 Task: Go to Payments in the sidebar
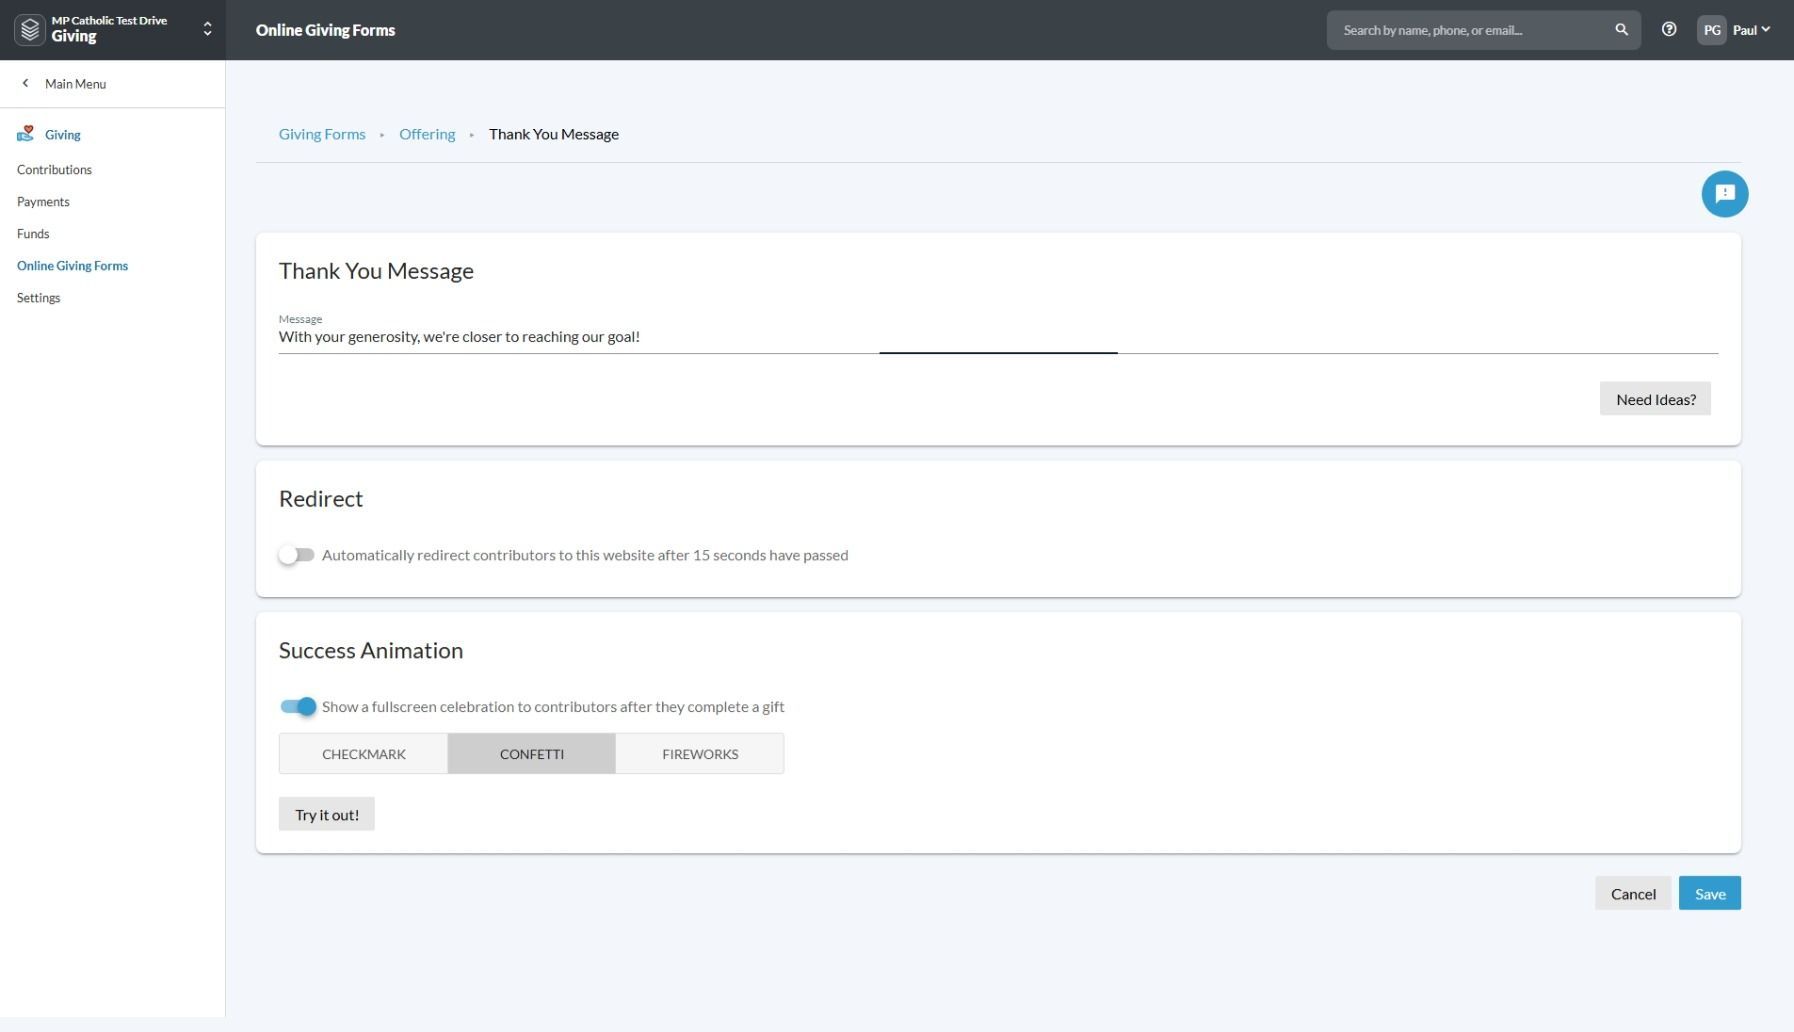43,202
